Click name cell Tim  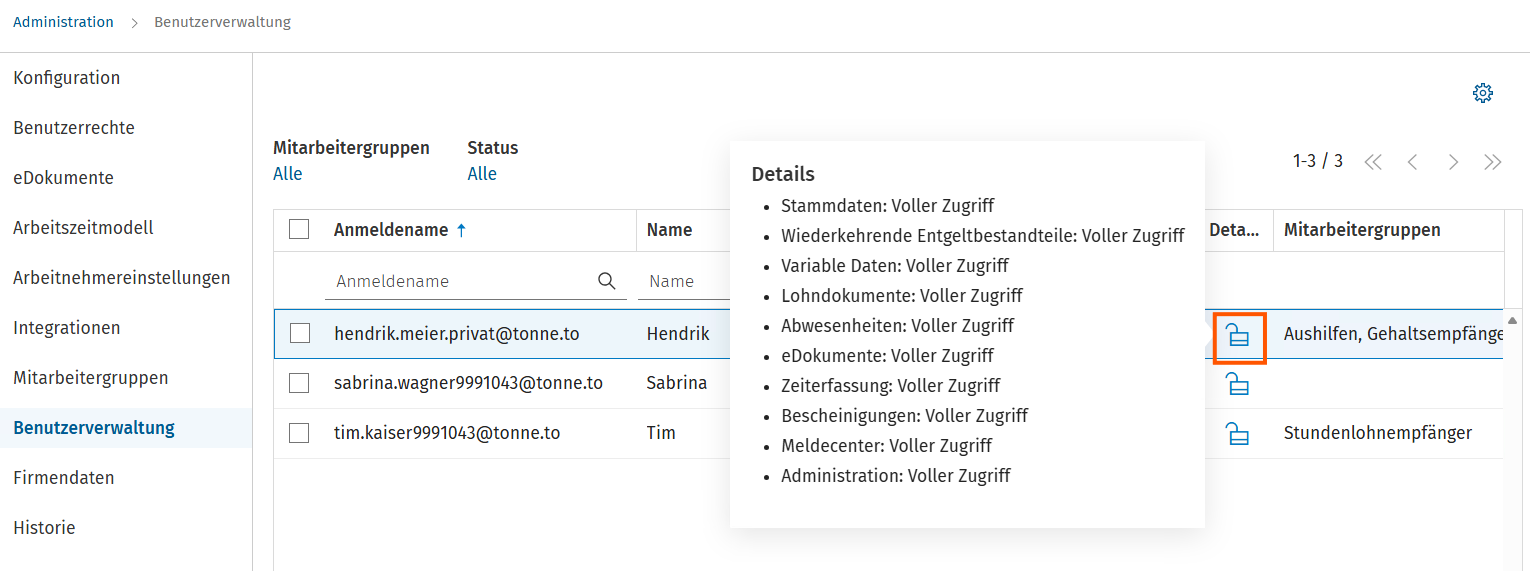(x=661, y=433)
